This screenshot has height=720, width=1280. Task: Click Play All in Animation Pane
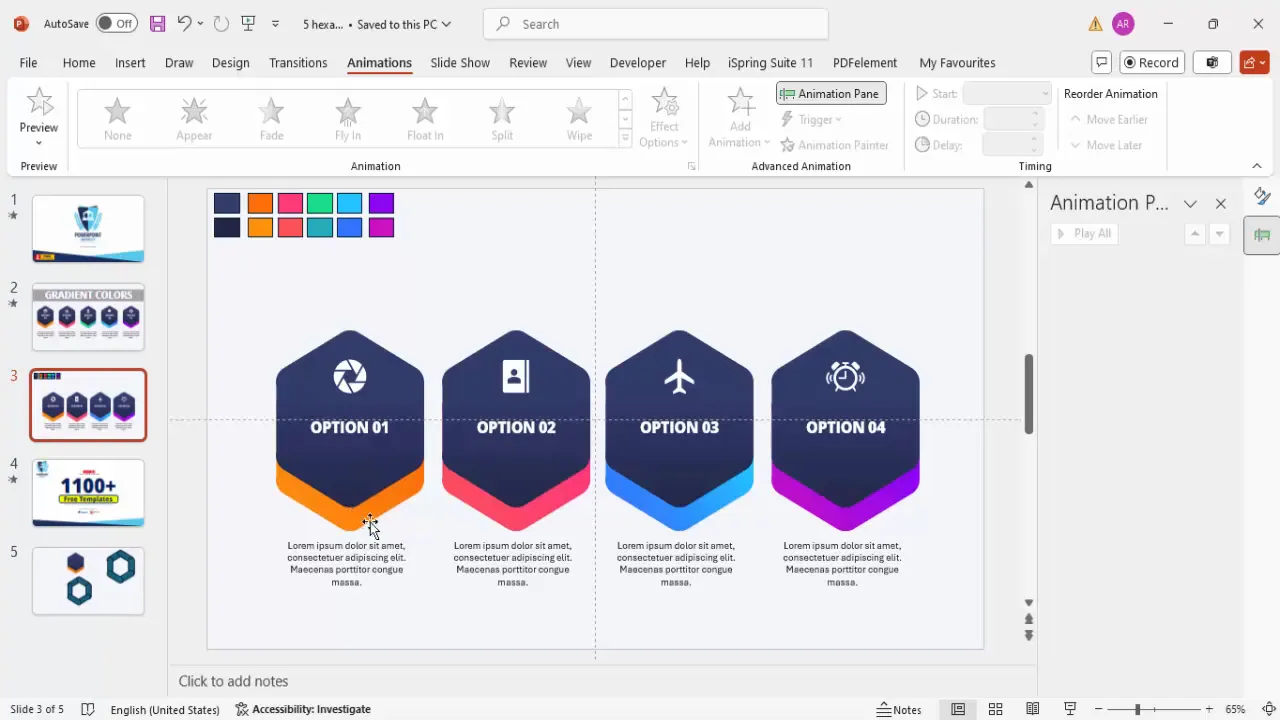[x=1084, y=233]
